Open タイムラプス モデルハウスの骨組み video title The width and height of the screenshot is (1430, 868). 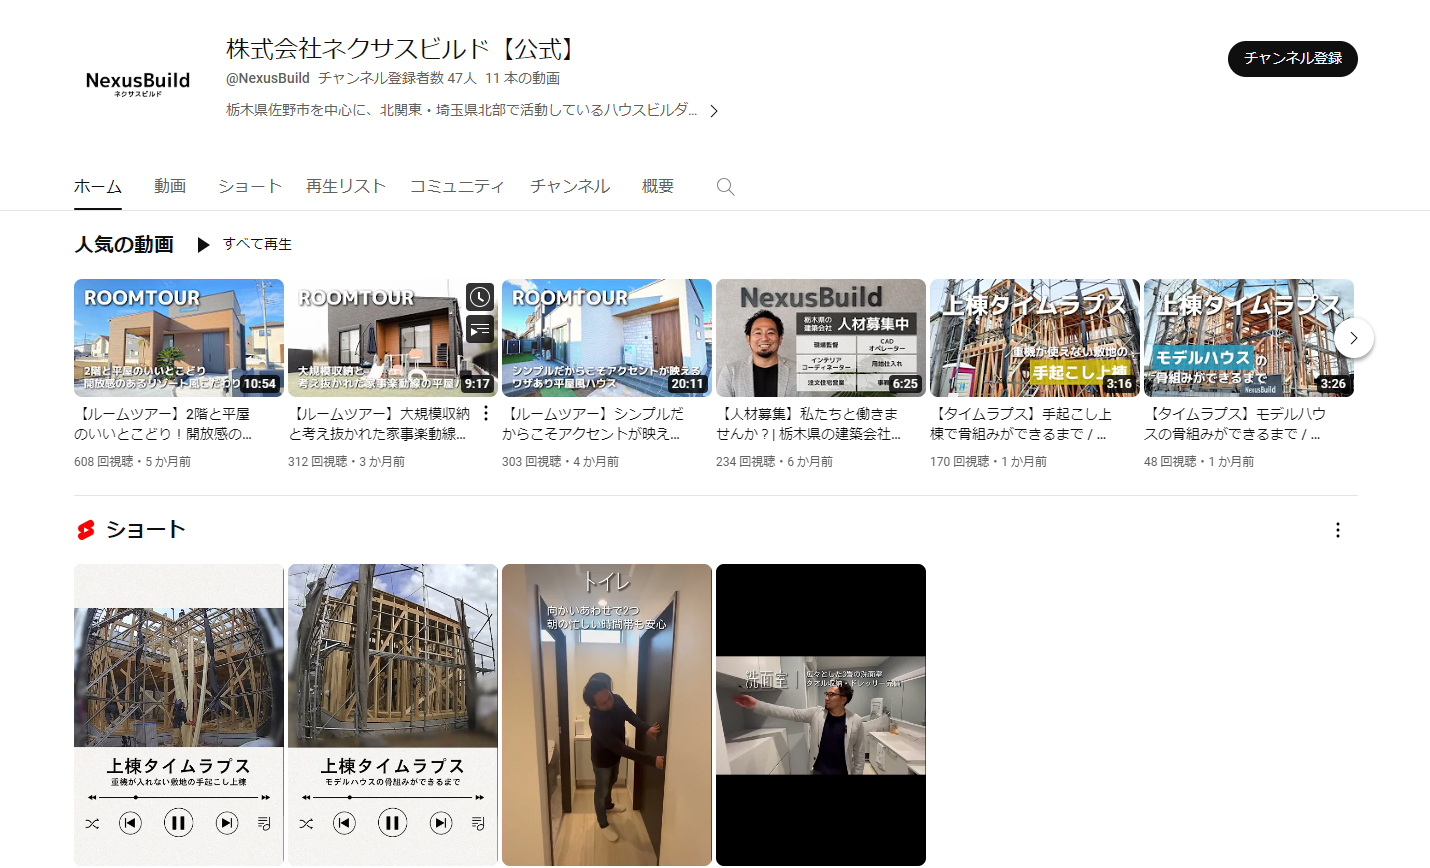pos(1235,424)
